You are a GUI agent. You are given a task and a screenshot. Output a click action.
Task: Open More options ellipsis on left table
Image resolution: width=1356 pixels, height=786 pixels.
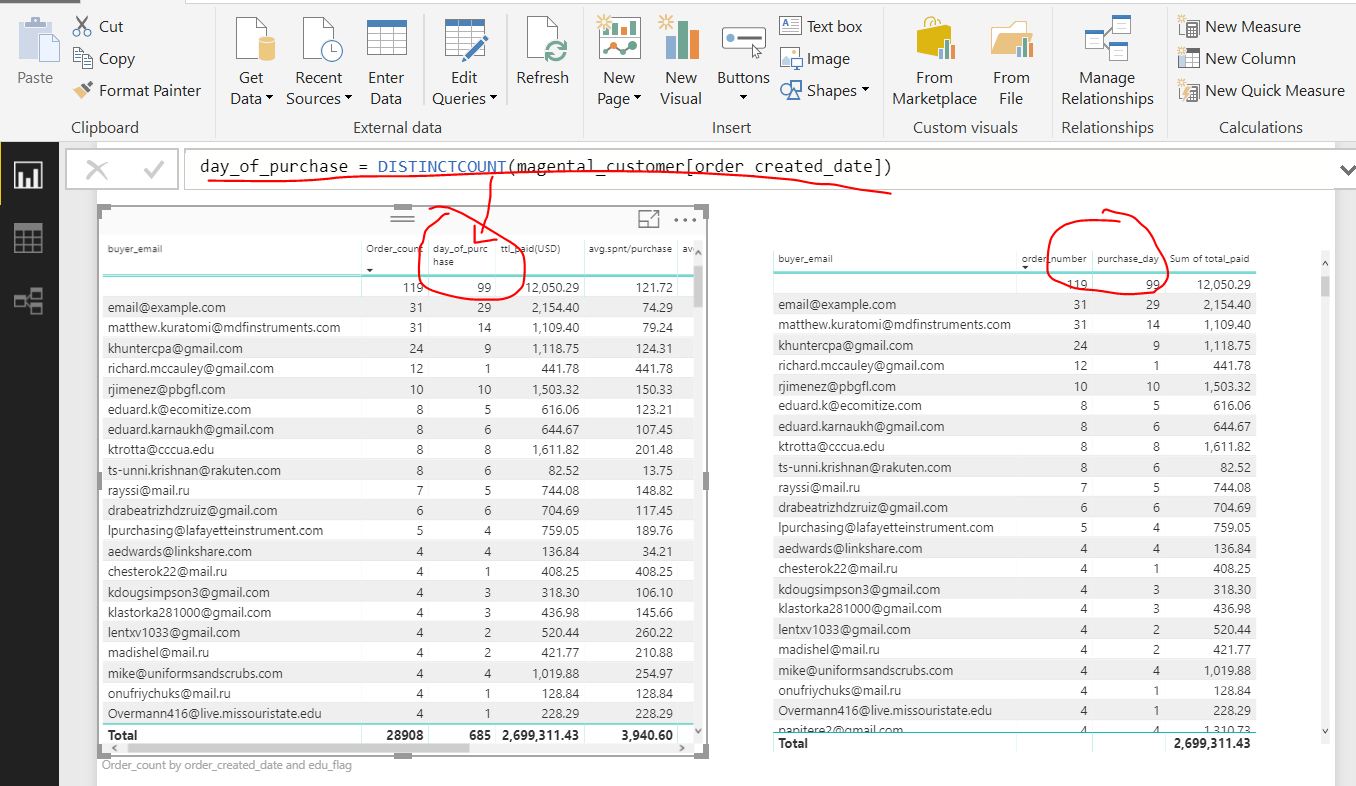(685, 219)
